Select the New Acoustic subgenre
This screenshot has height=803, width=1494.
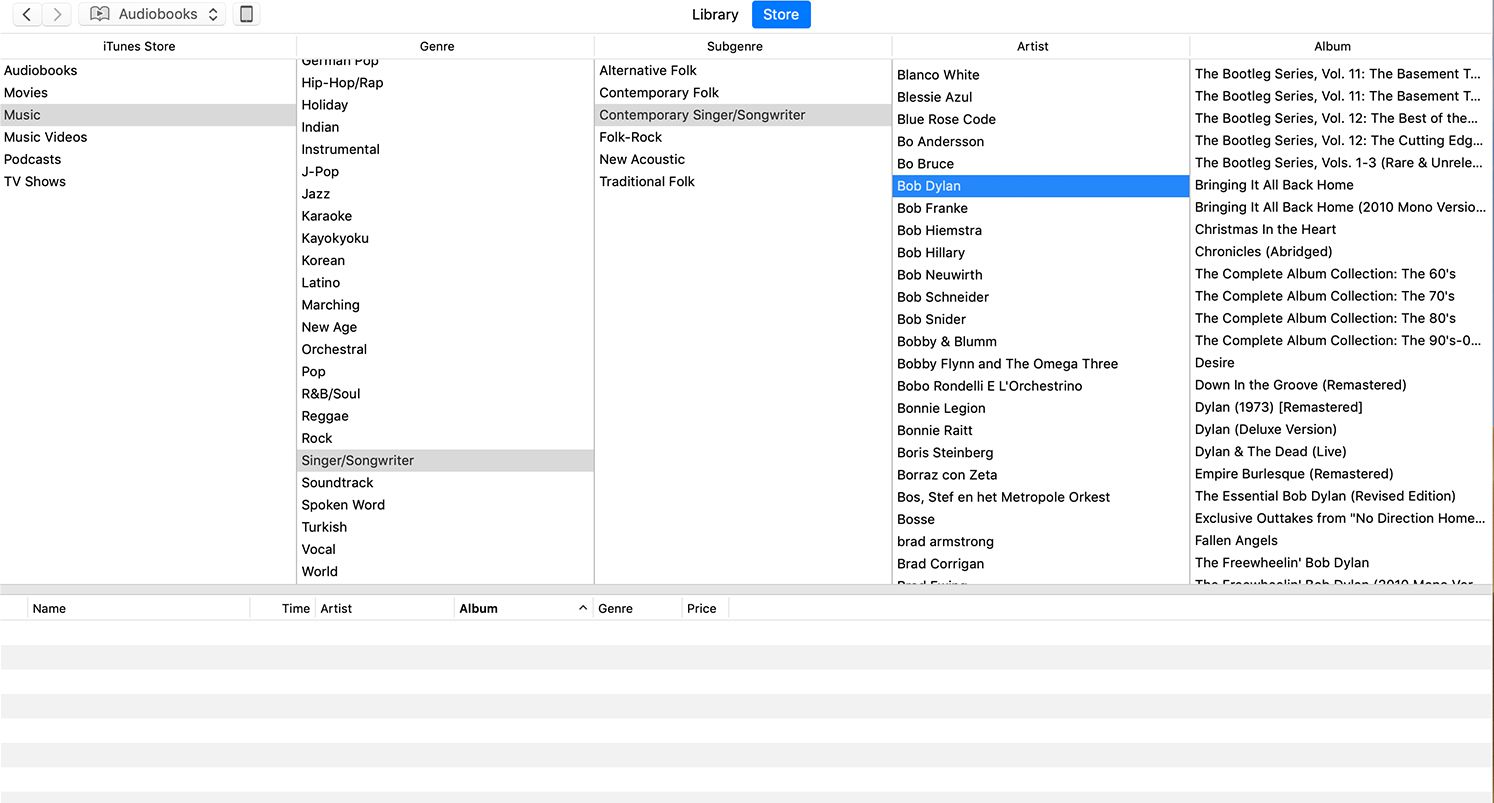tap(743, 159)
